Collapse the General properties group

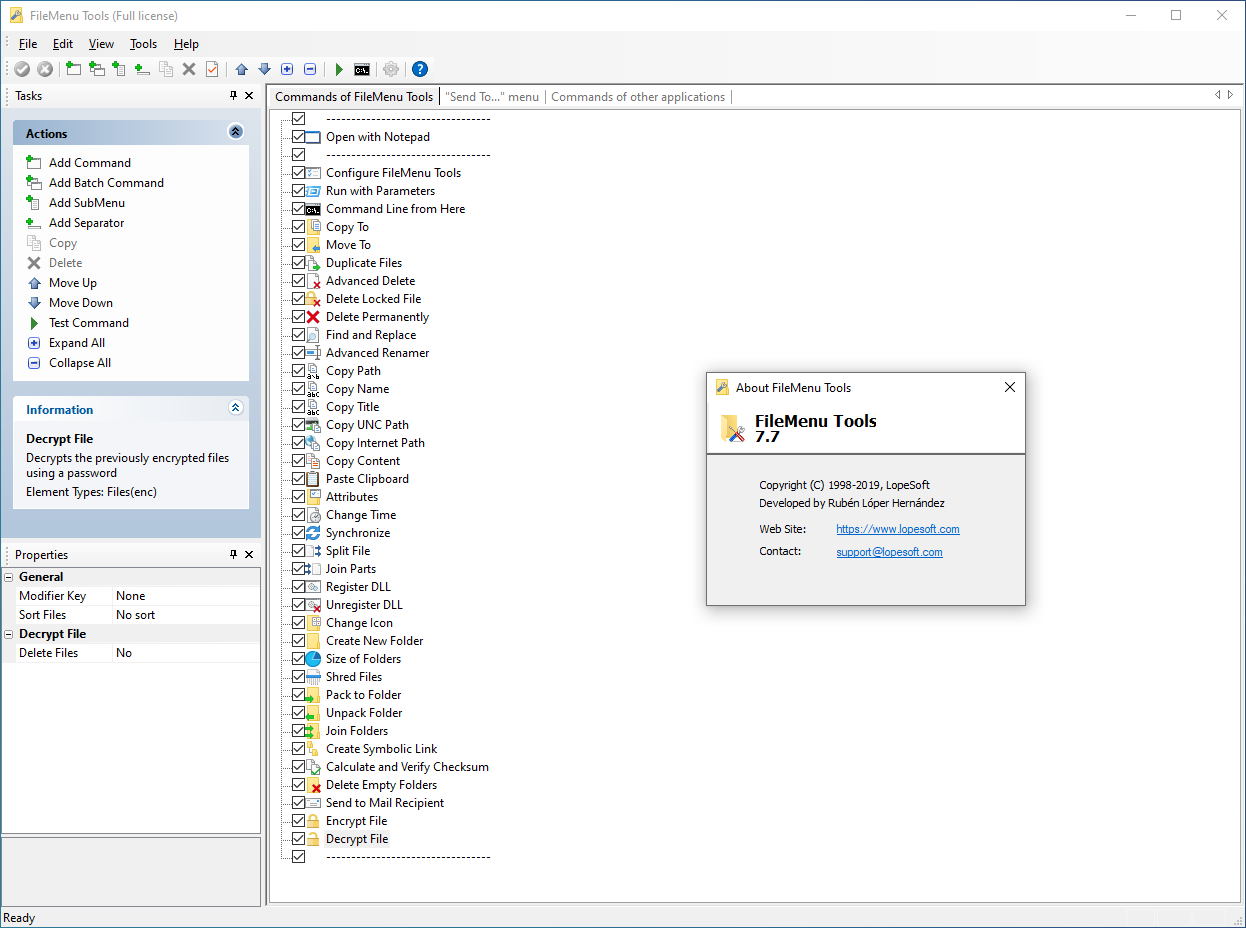(9, 577)
